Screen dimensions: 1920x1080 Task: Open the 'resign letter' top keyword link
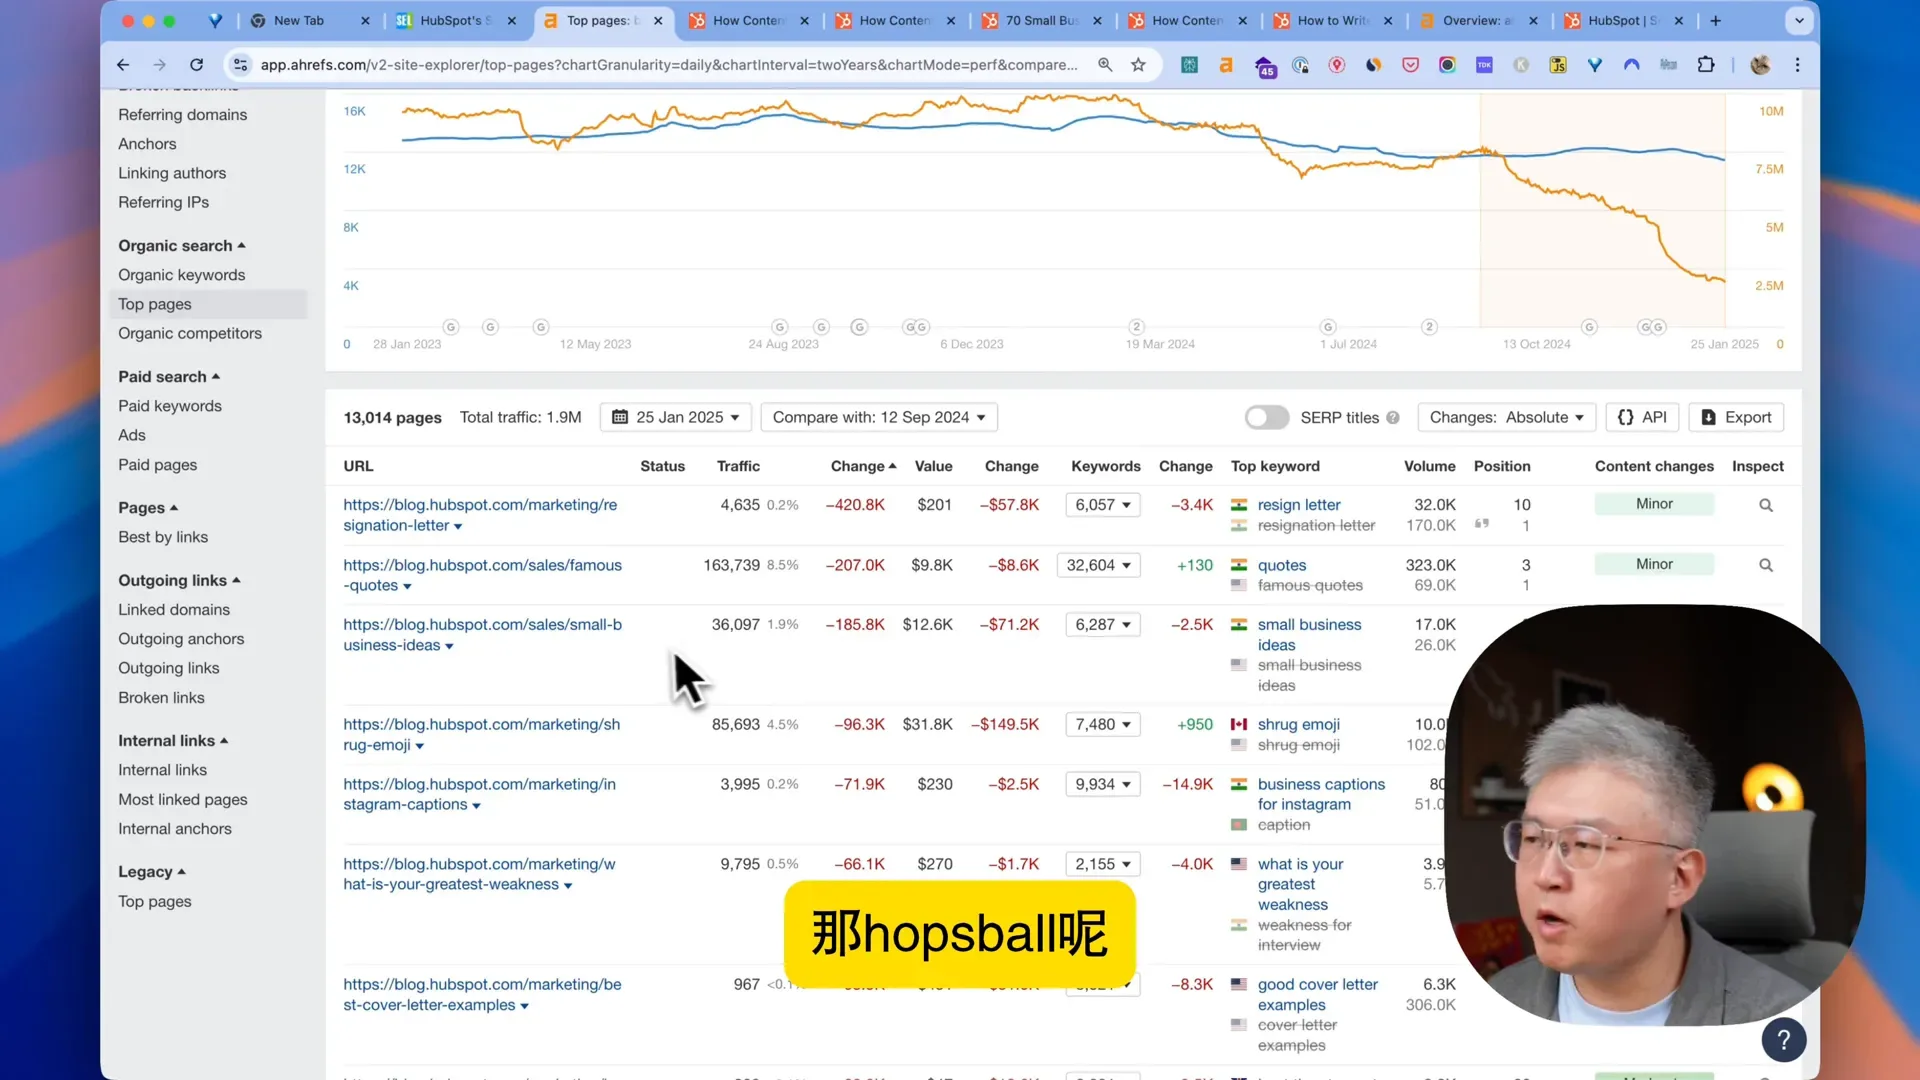[x=1299, y=505]
